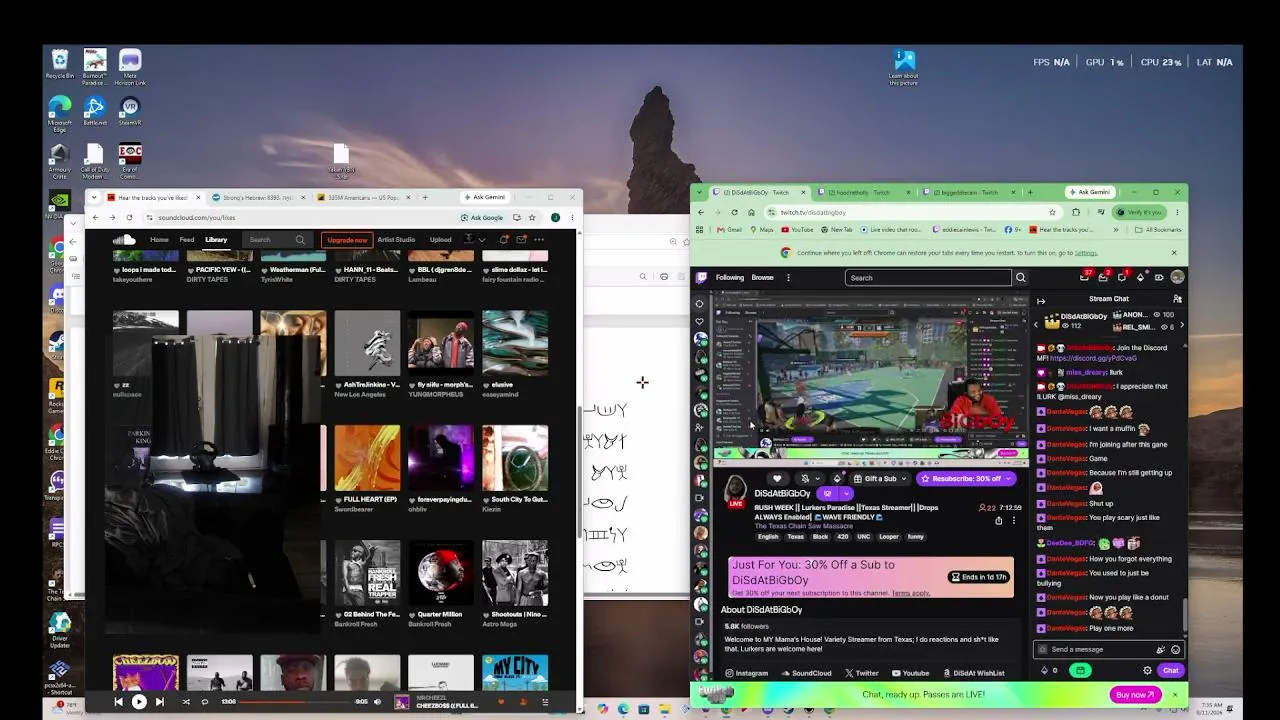Open SoundCloud Chrome tab search dropdown
The image size is (1280, 720).
92,197
